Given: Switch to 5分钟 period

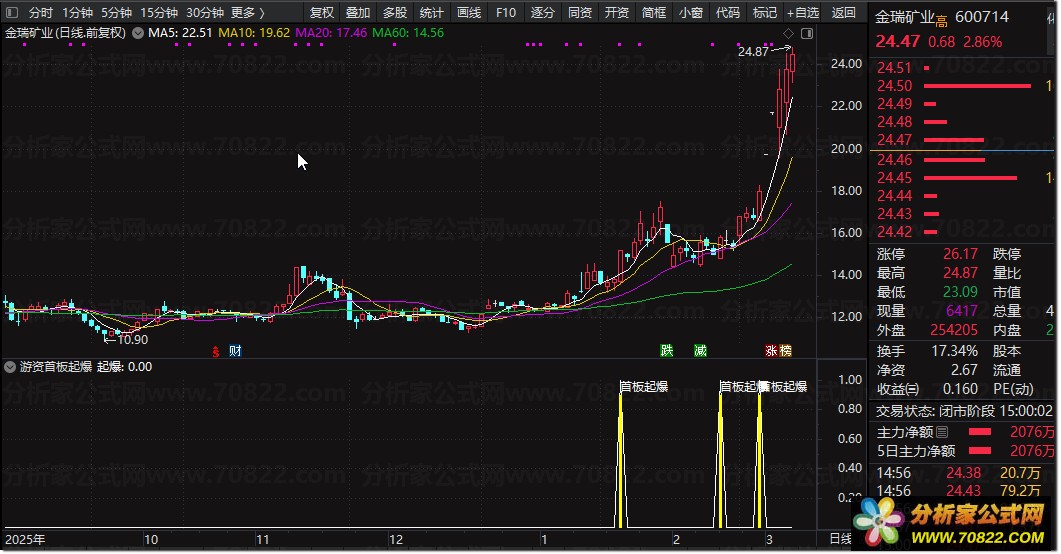Looking at the screenshot, I should click(x=116, y=13).
